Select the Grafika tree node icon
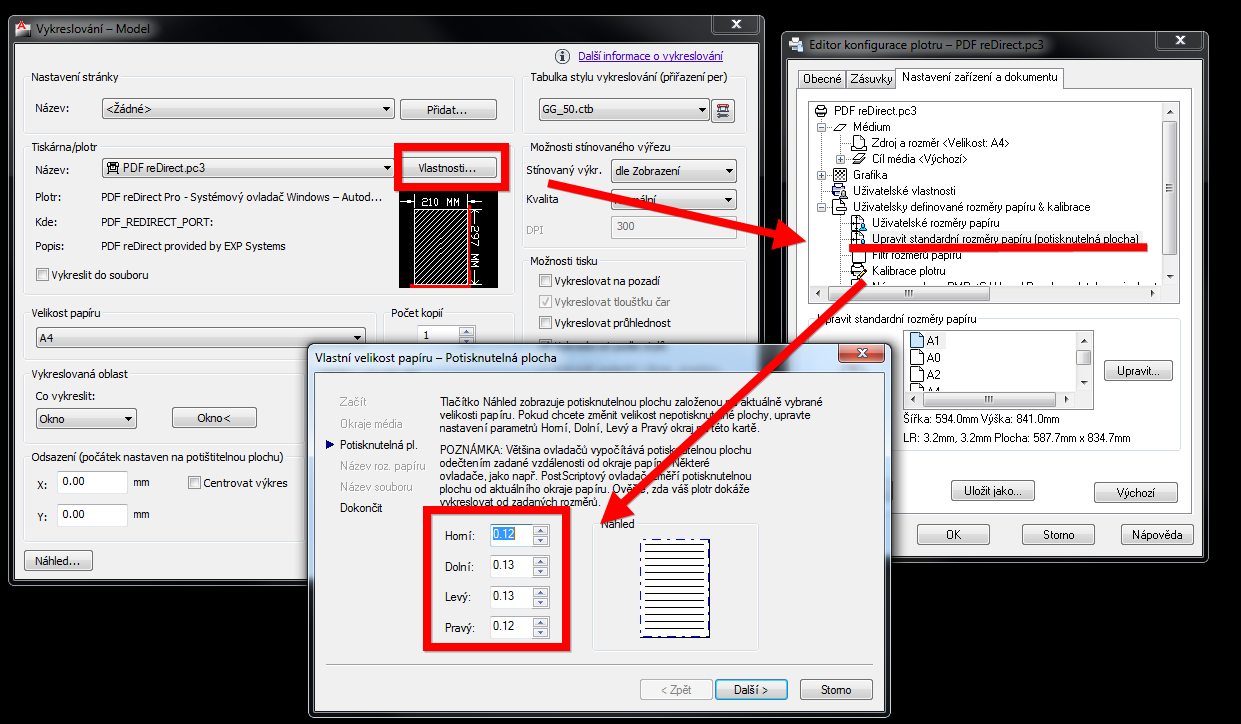Viewport: 1241px width, 724px height. coord(840,175)
